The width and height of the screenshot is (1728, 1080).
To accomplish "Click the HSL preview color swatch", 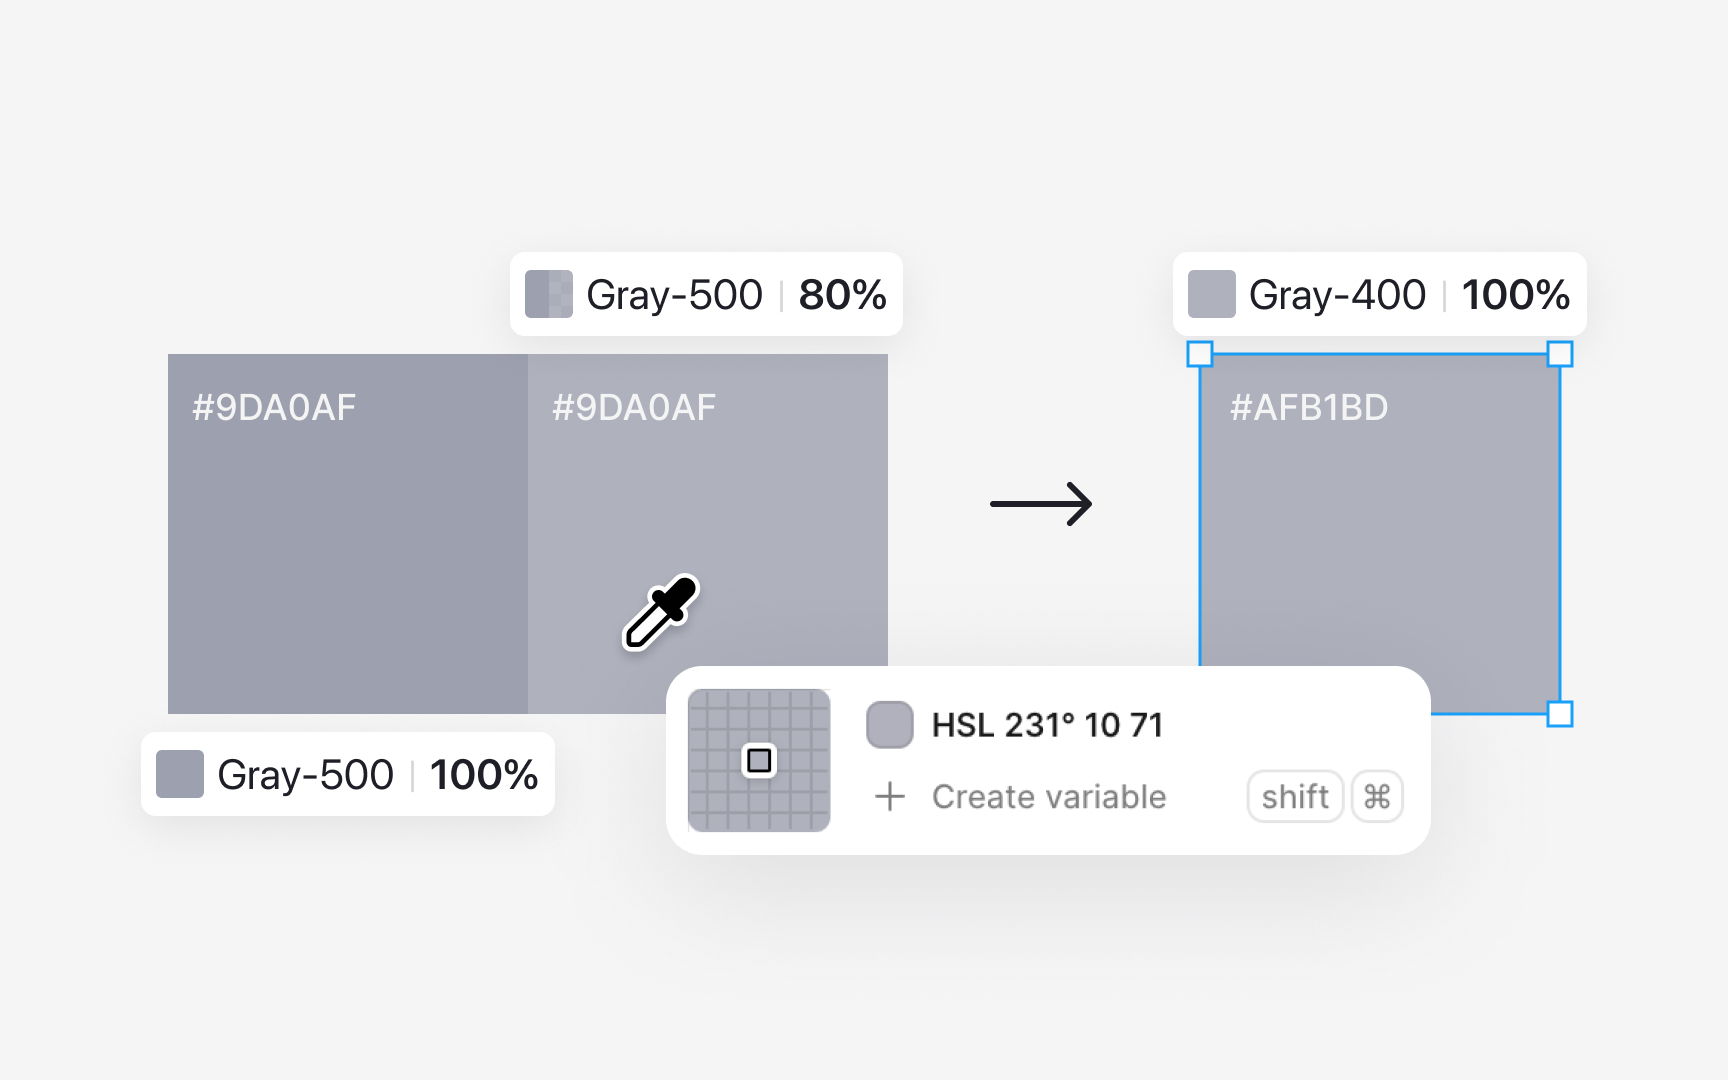I will point(889,725).
